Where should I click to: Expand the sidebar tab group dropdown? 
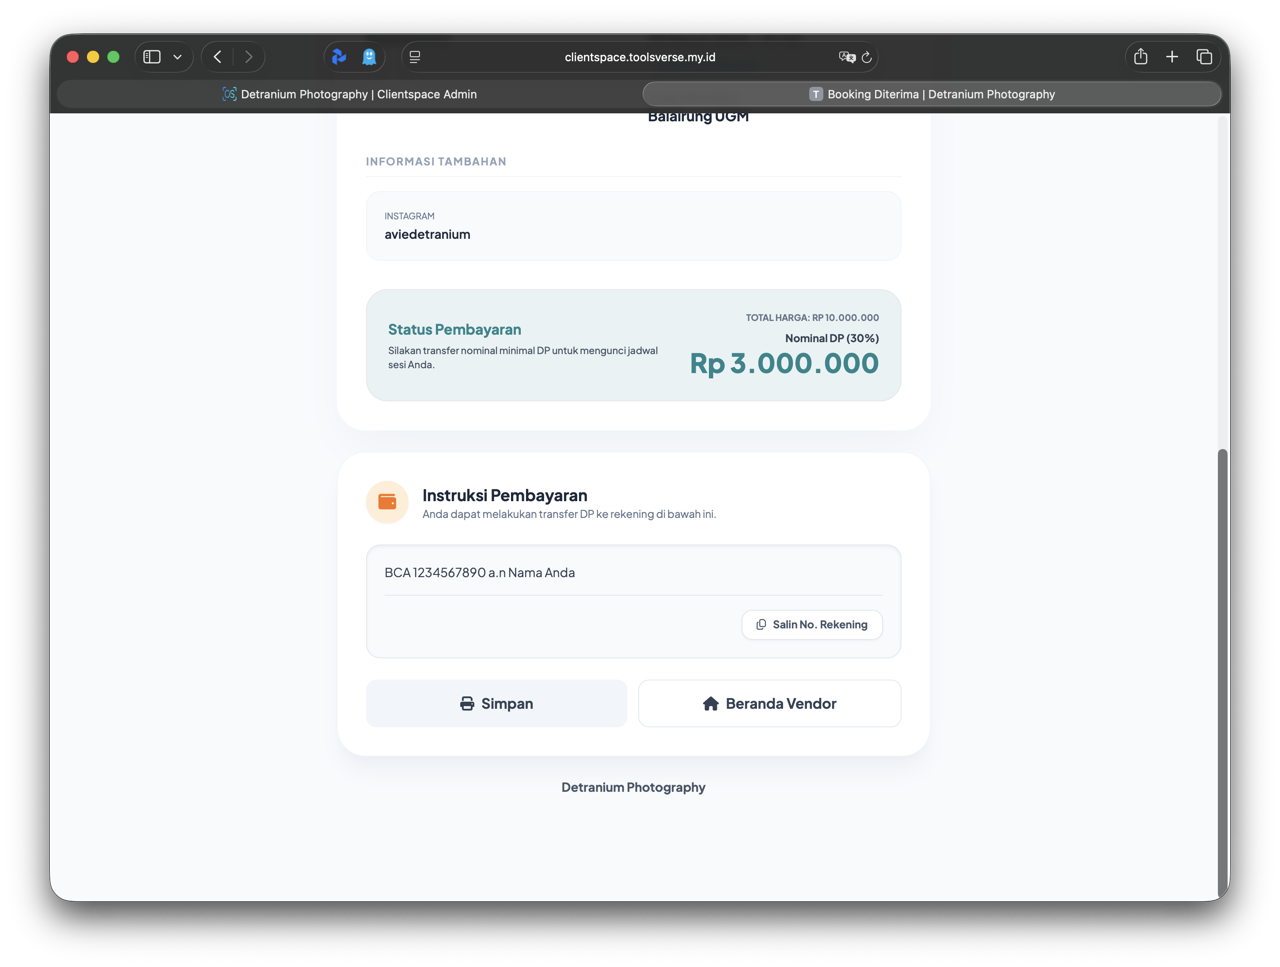178,57
